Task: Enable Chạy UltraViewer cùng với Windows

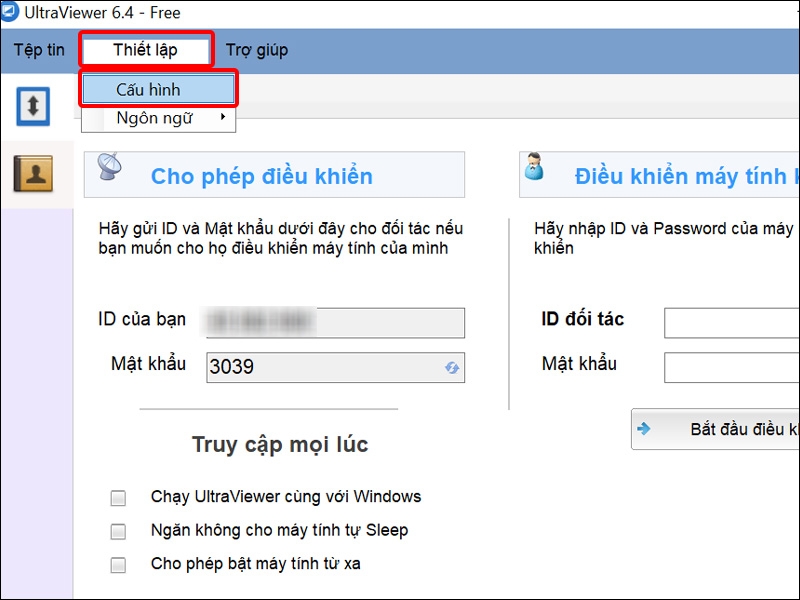Action: (118, 497)
